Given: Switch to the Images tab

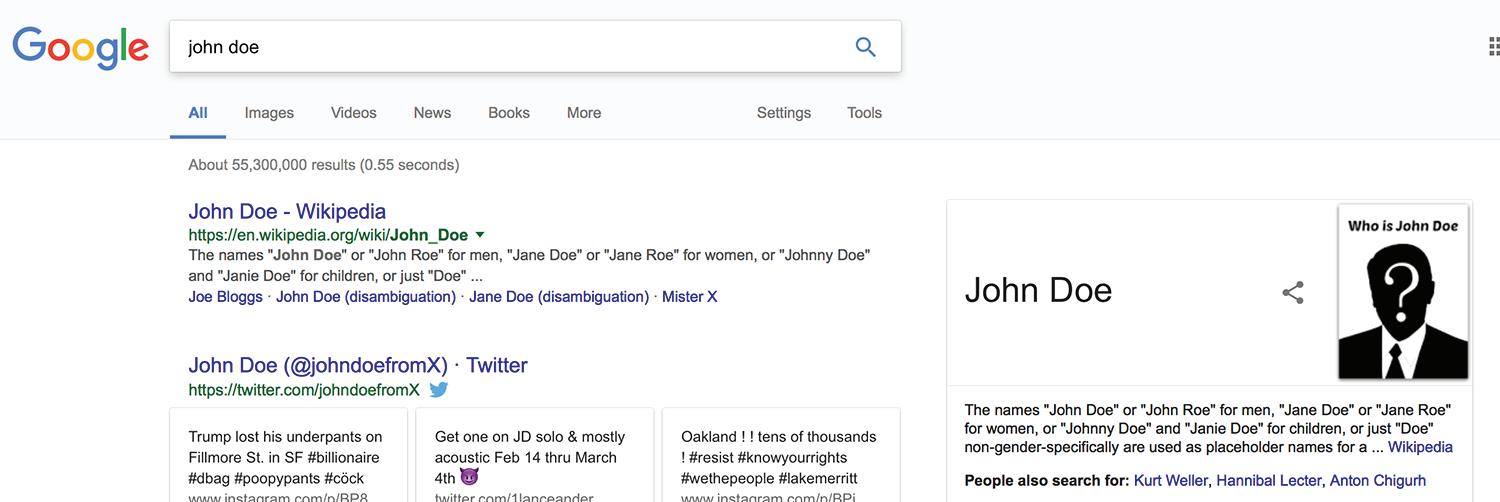Looking at the screenshot, I should [269, 113].
